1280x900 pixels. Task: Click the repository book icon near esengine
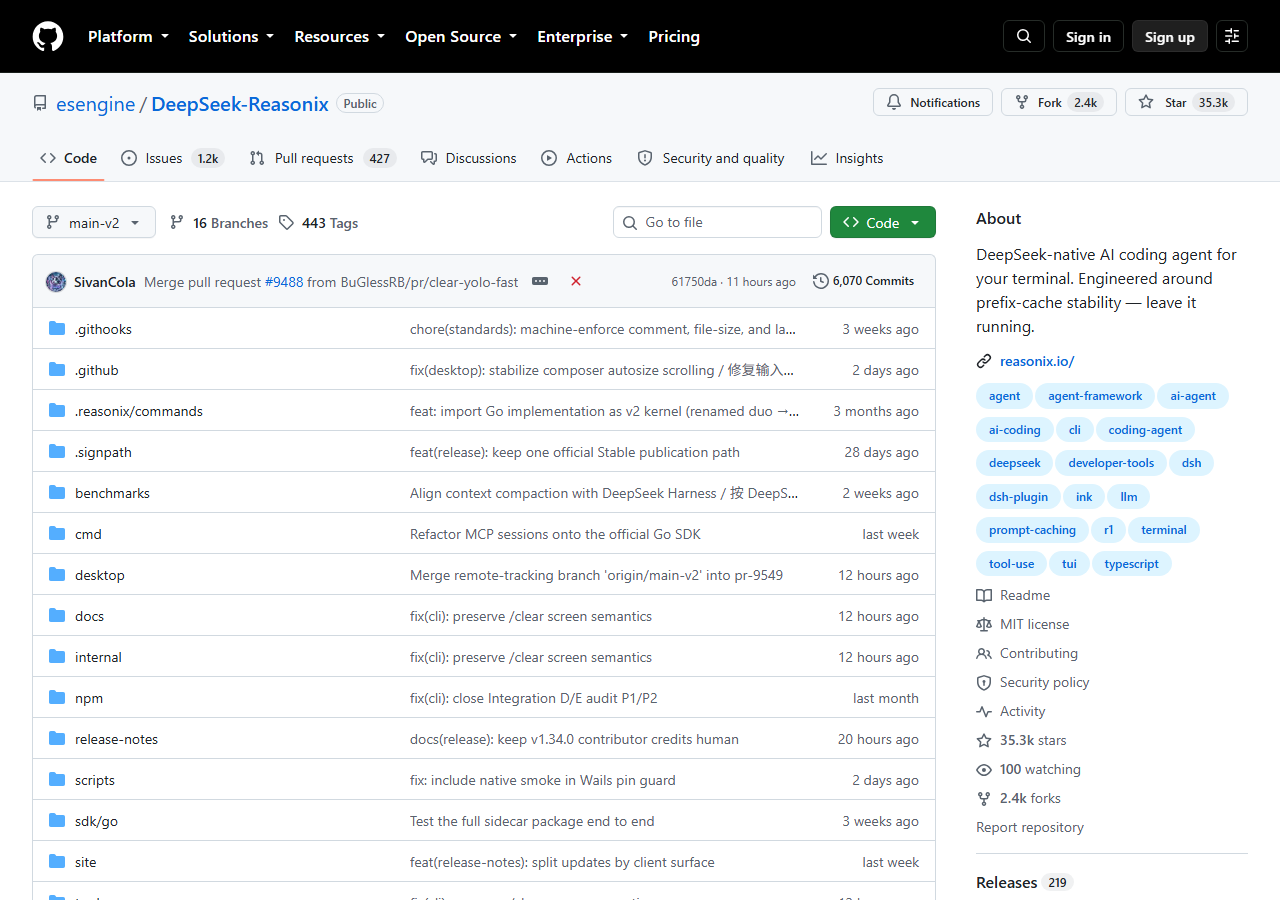(x=40, y=104)
